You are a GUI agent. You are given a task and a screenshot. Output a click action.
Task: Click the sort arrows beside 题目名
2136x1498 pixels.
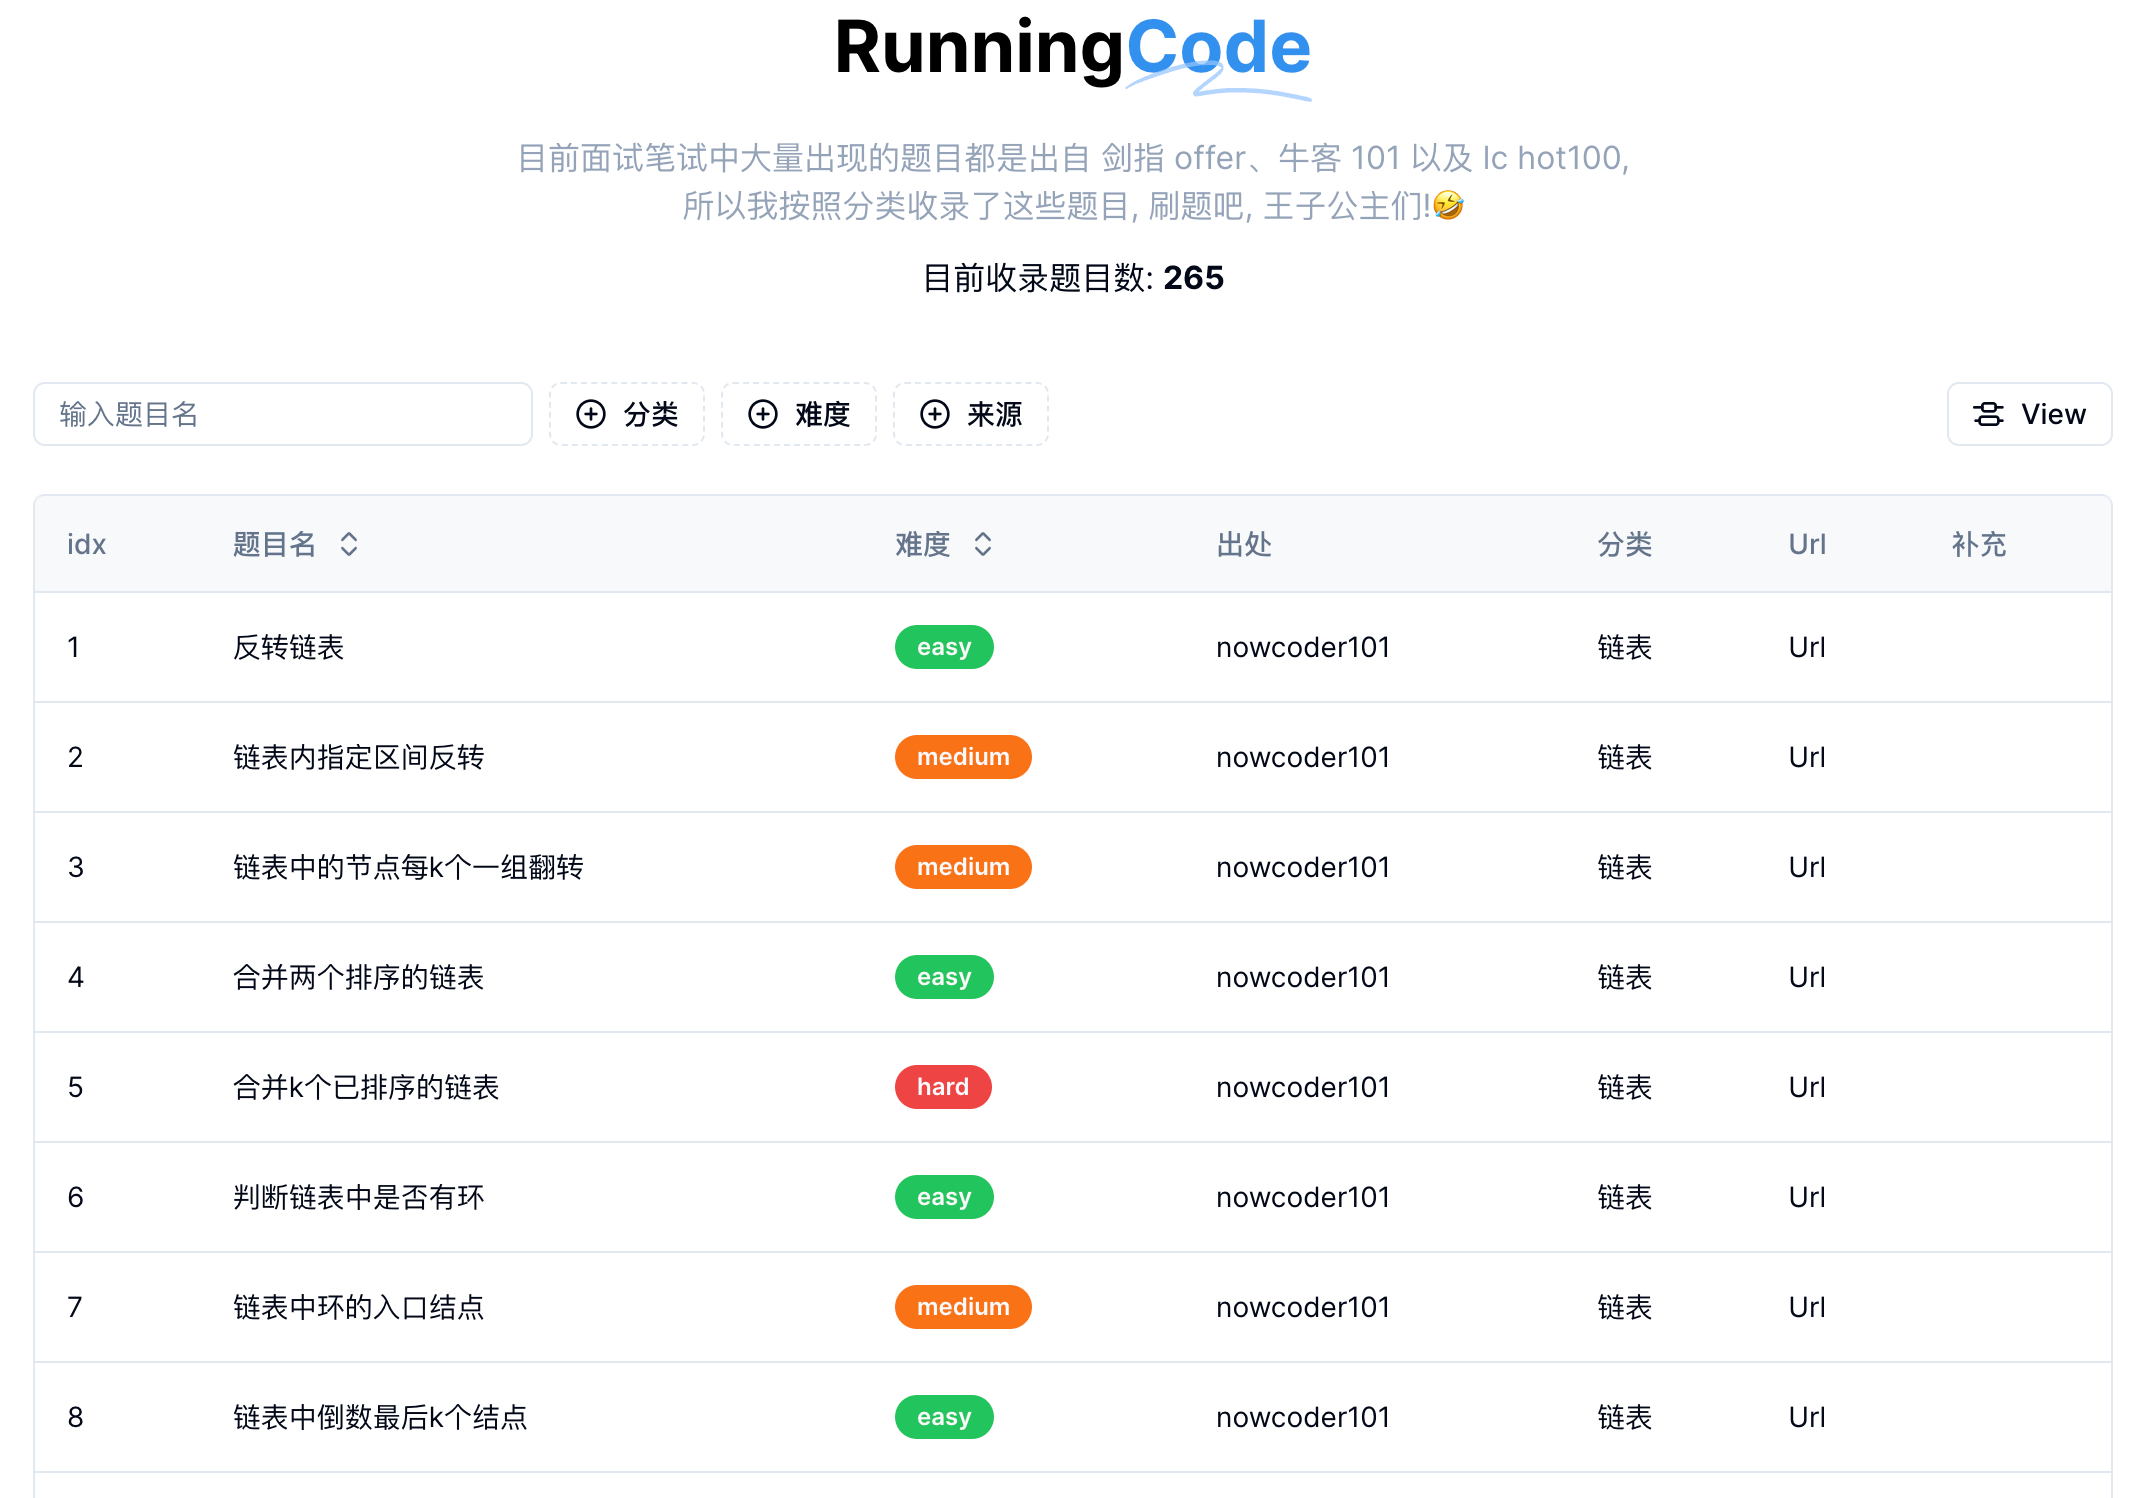pos(349,544)
